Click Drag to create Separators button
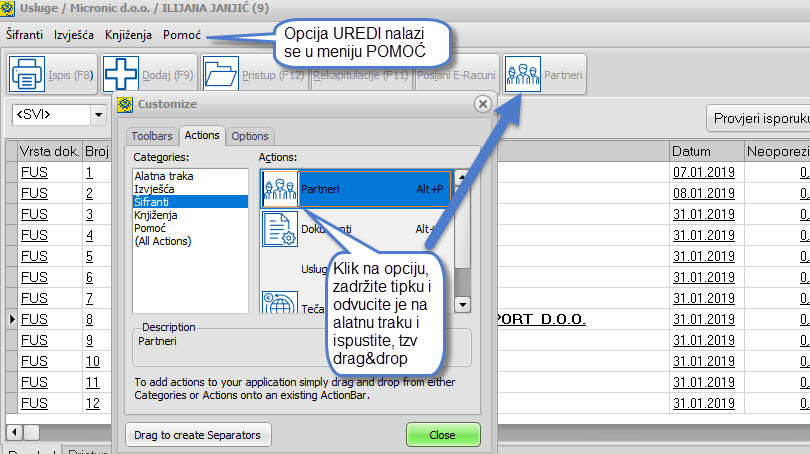The height and width of the screenshot is (454, 810). [198, 435]
